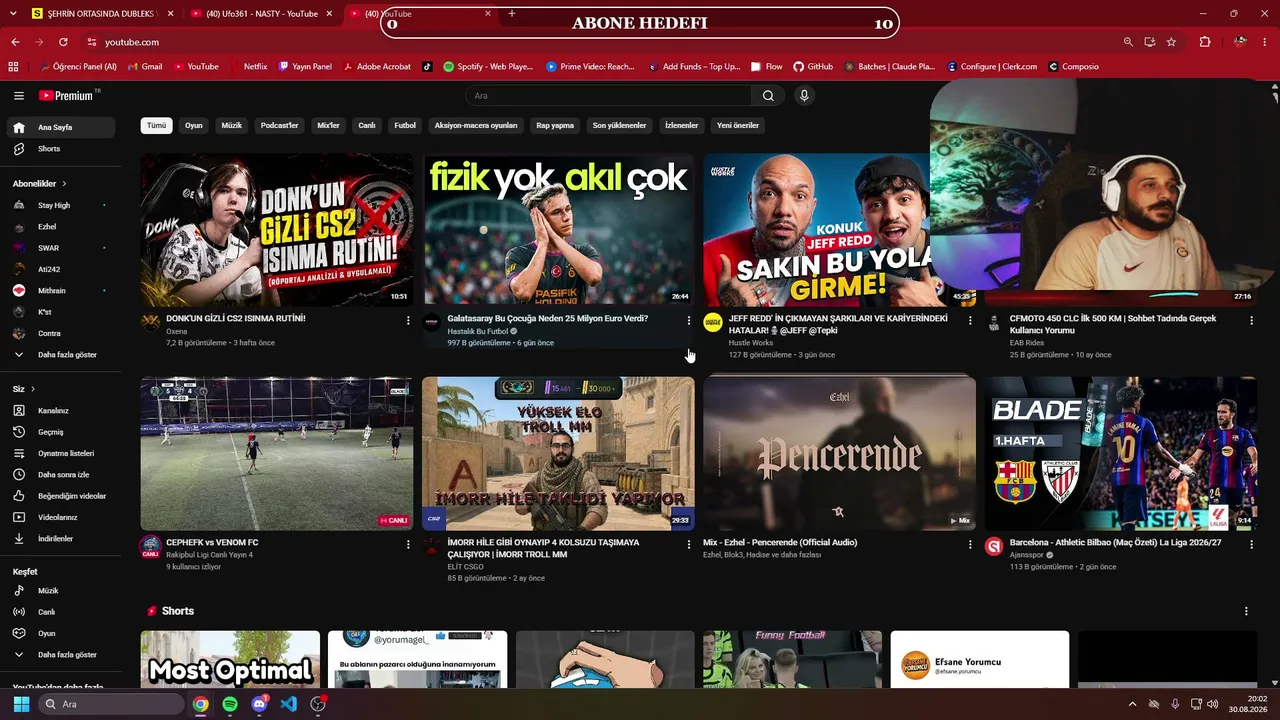Open Daha sonra izle list

pos(62,475)
